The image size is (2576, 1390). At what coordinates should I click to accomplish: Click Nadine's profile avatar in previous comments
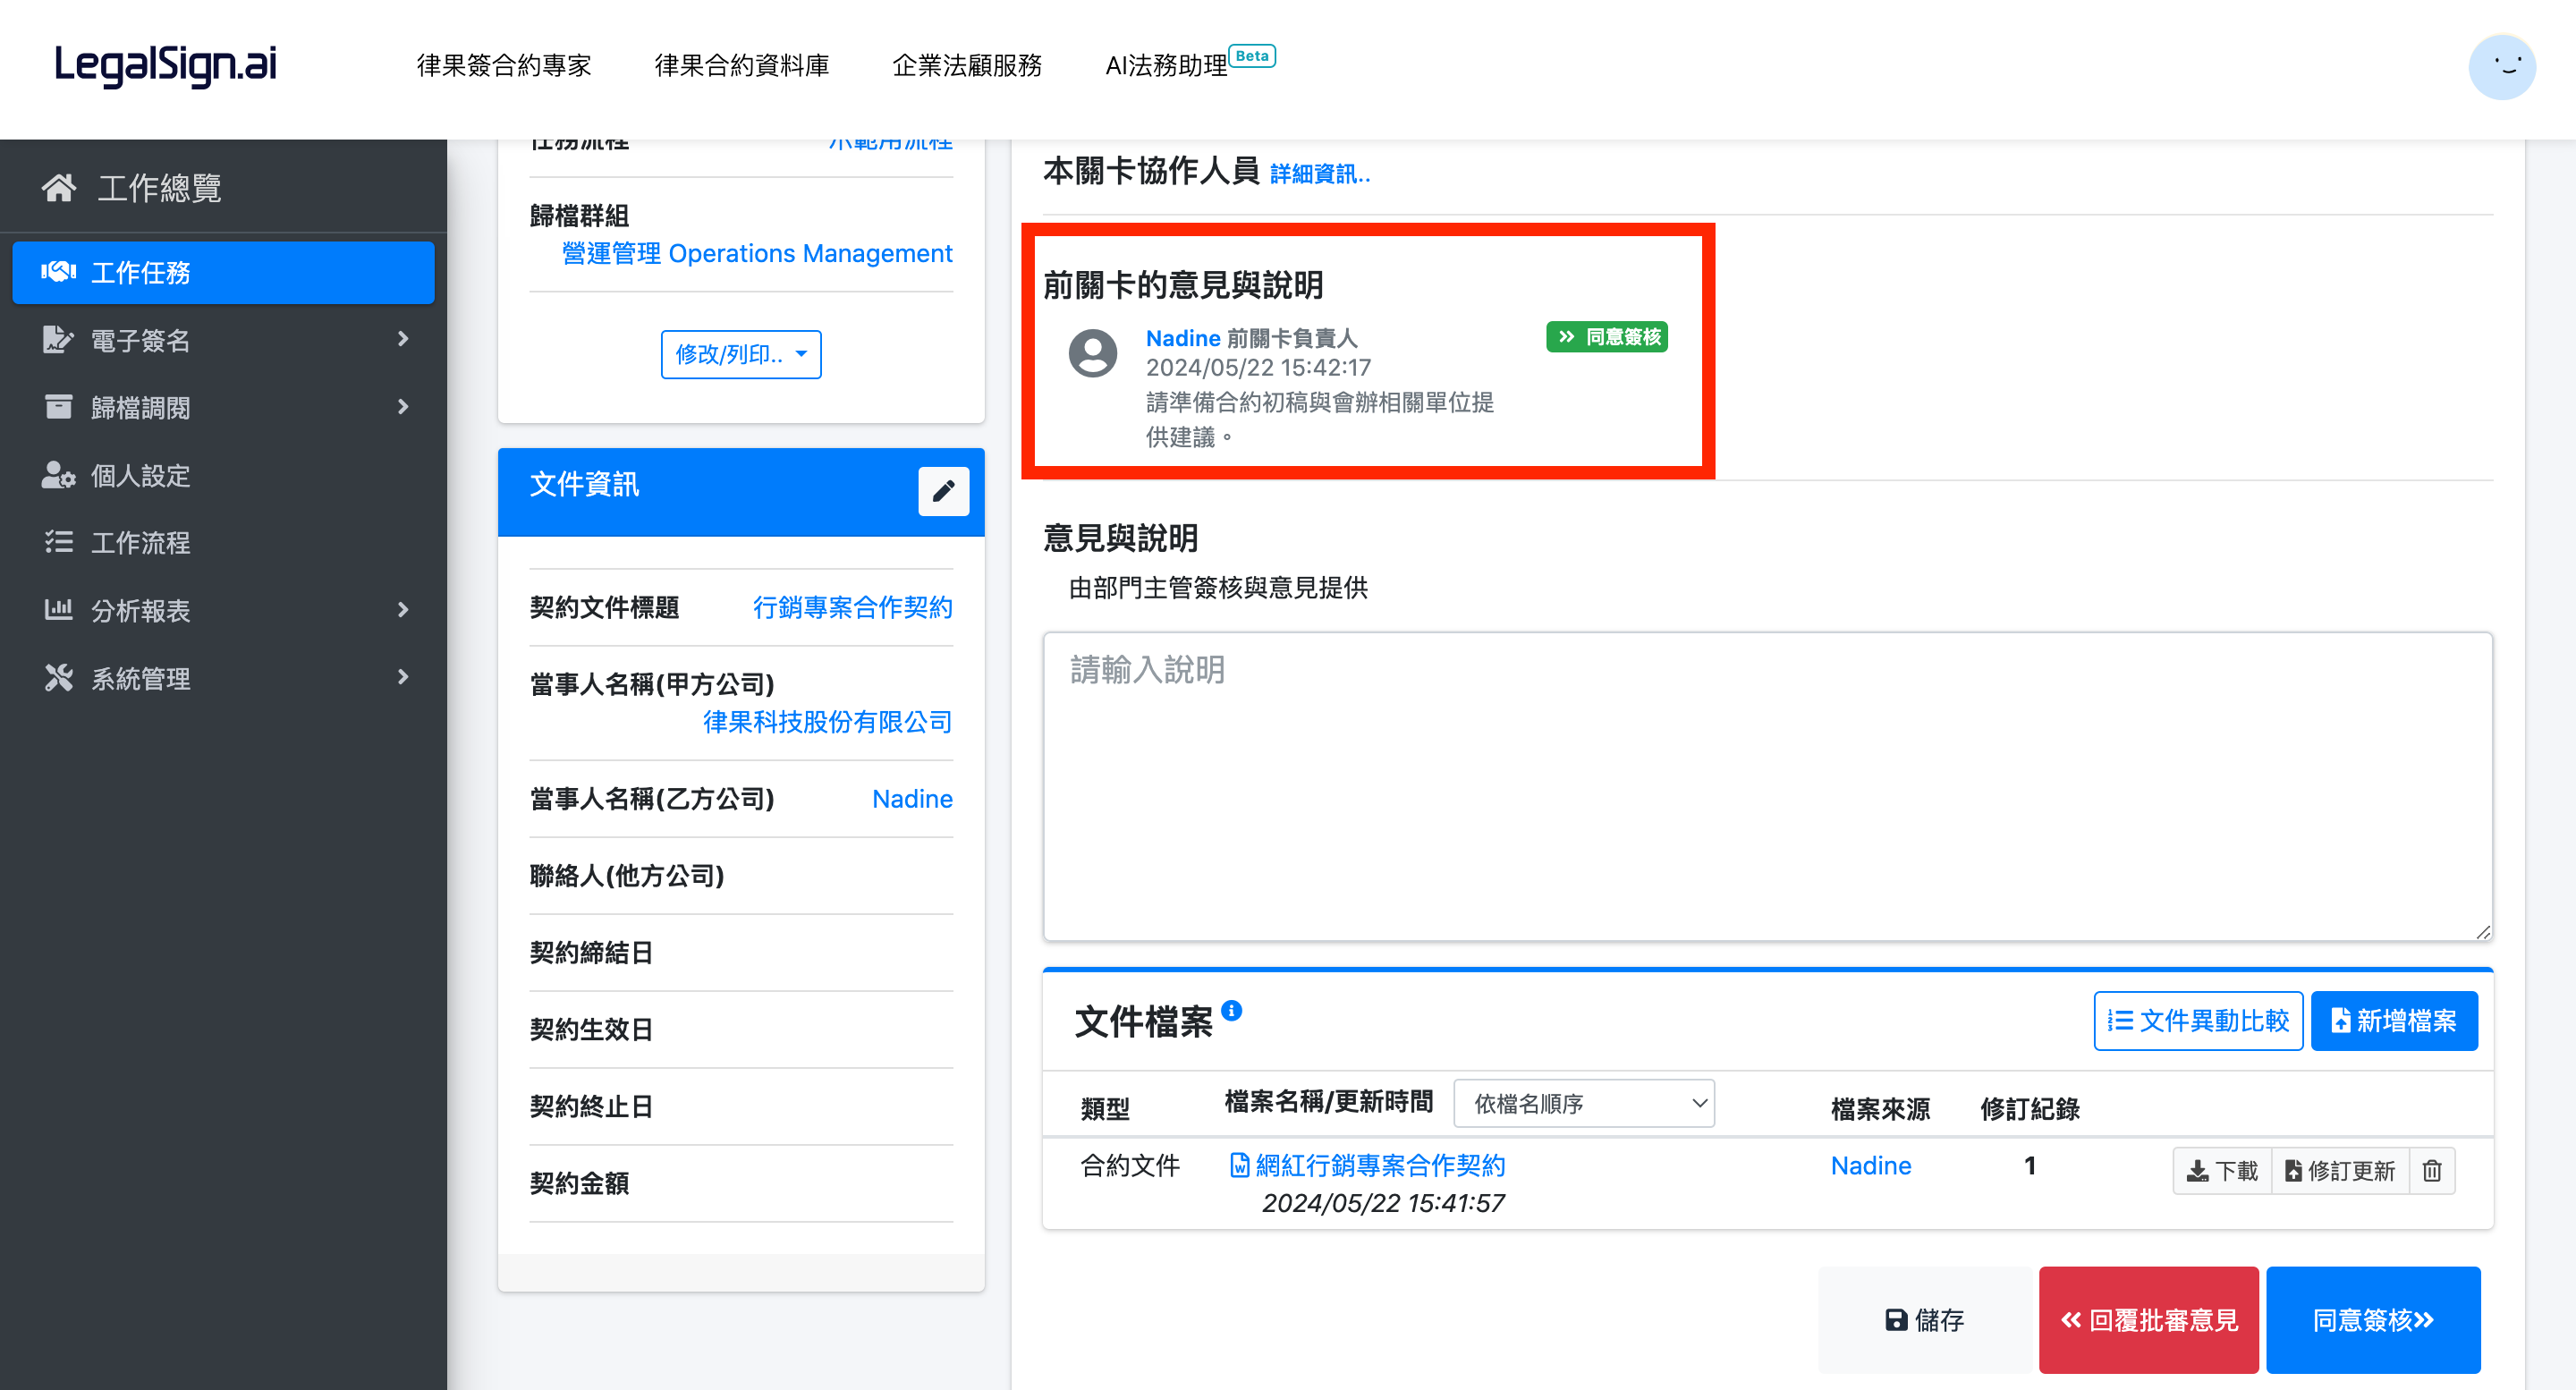coord(1092,353)
